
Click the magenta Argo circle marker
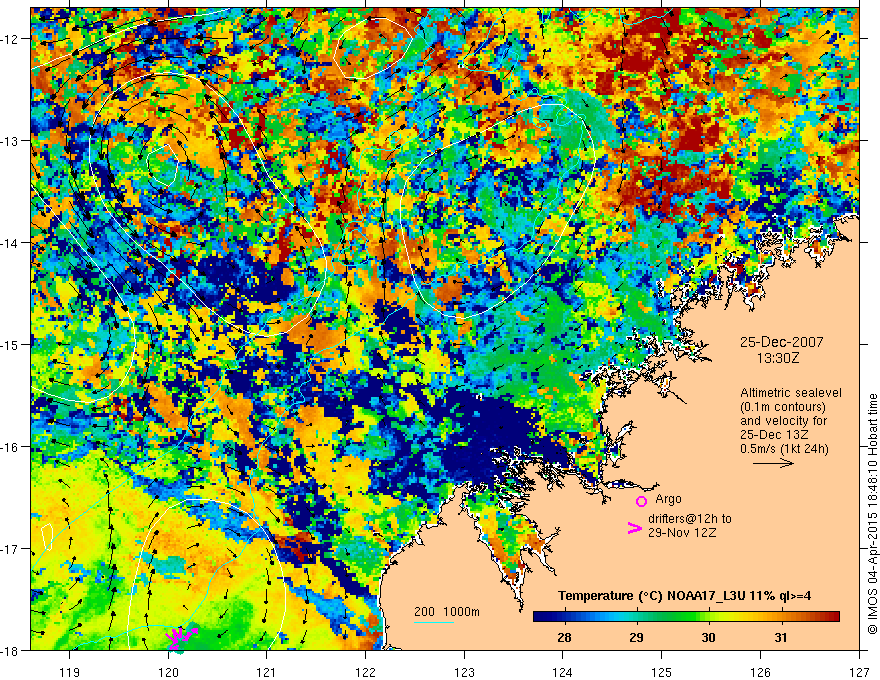[641, 501]
